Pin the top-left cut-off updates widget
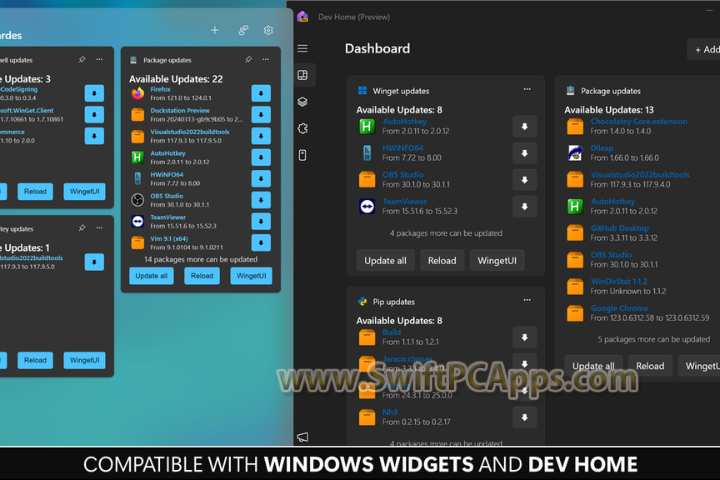Screen dimensions: 720x480 click(x=82, y=60)
